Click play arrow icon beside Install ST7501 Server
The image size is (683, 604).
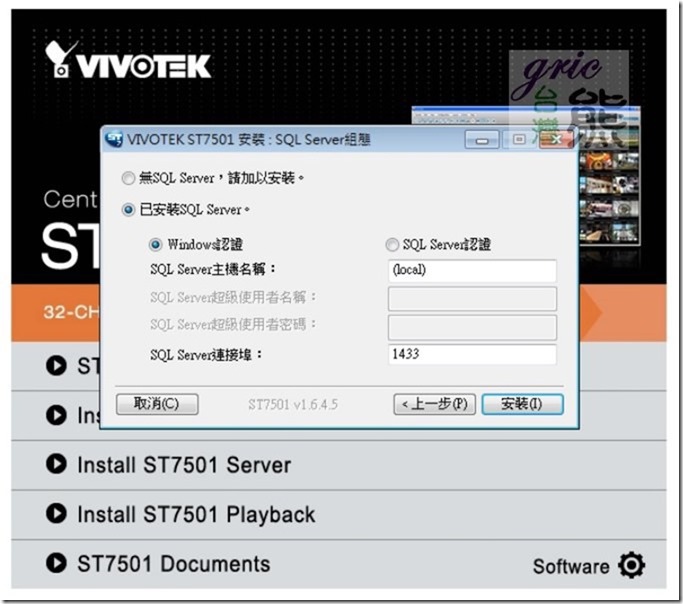56,464
